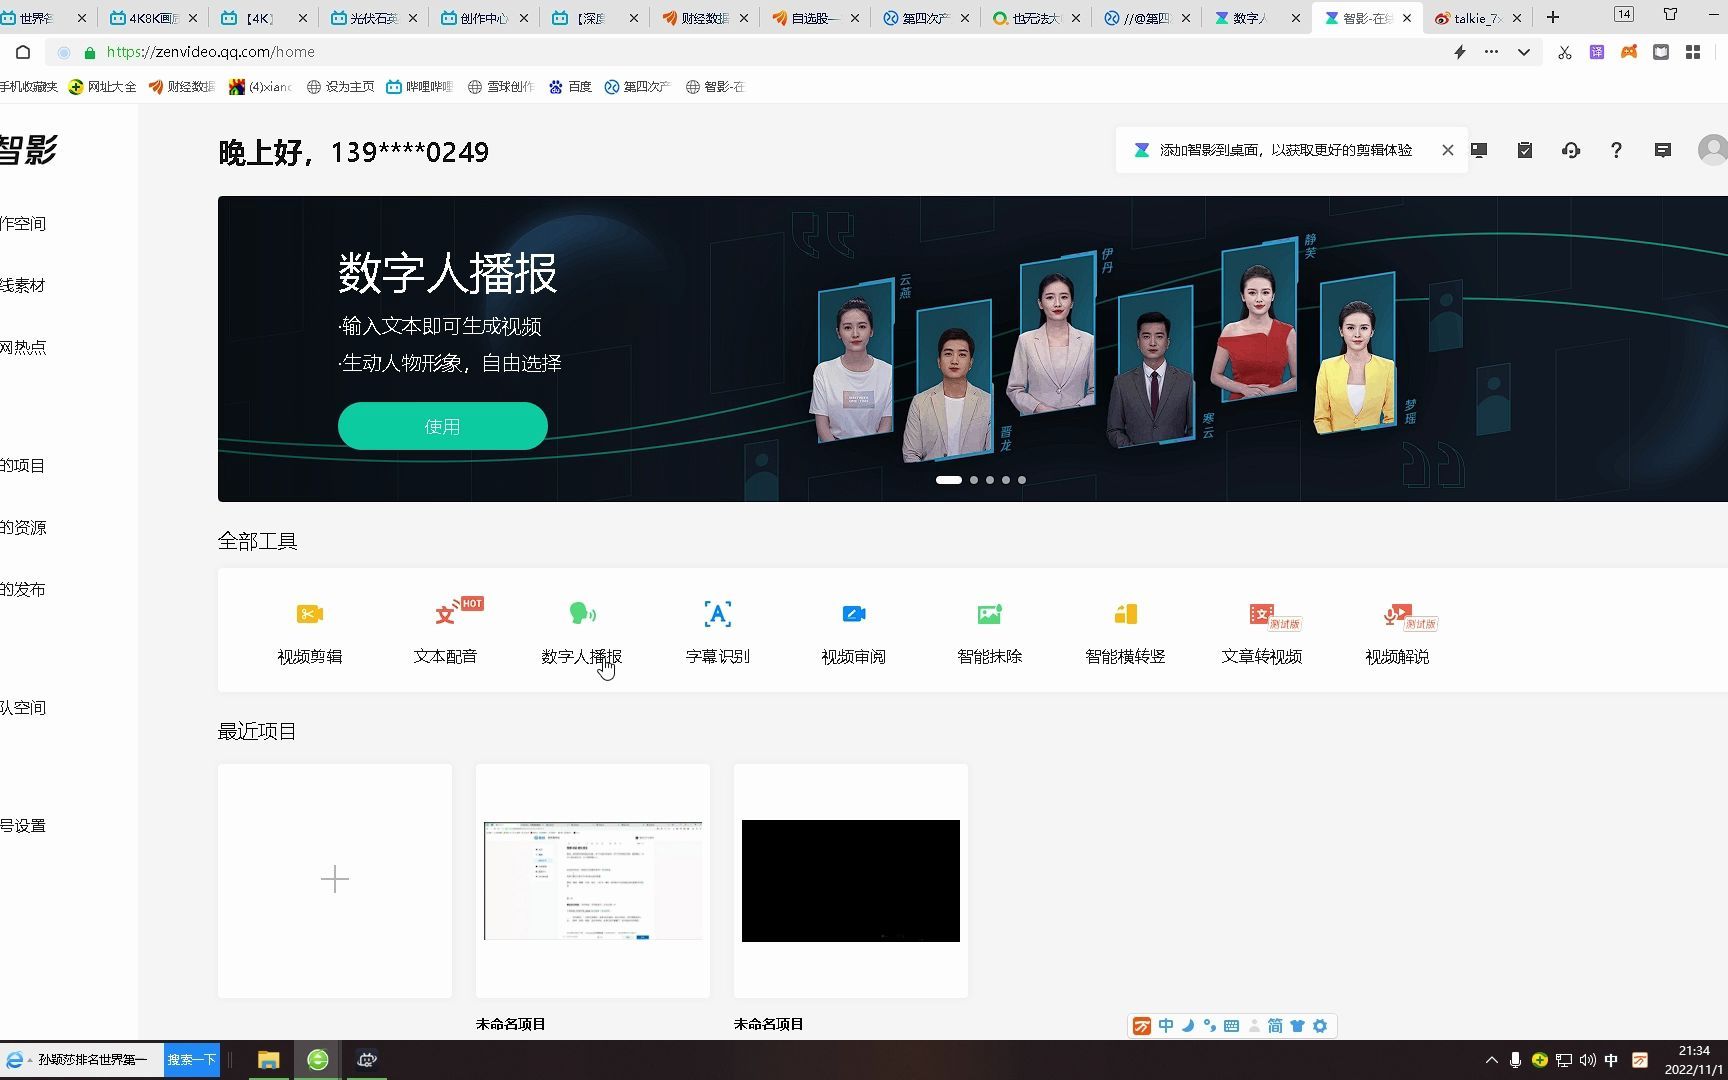Click the volume icon in system tray
Screen dimensions: 1728x1080
(1587, 1060)
